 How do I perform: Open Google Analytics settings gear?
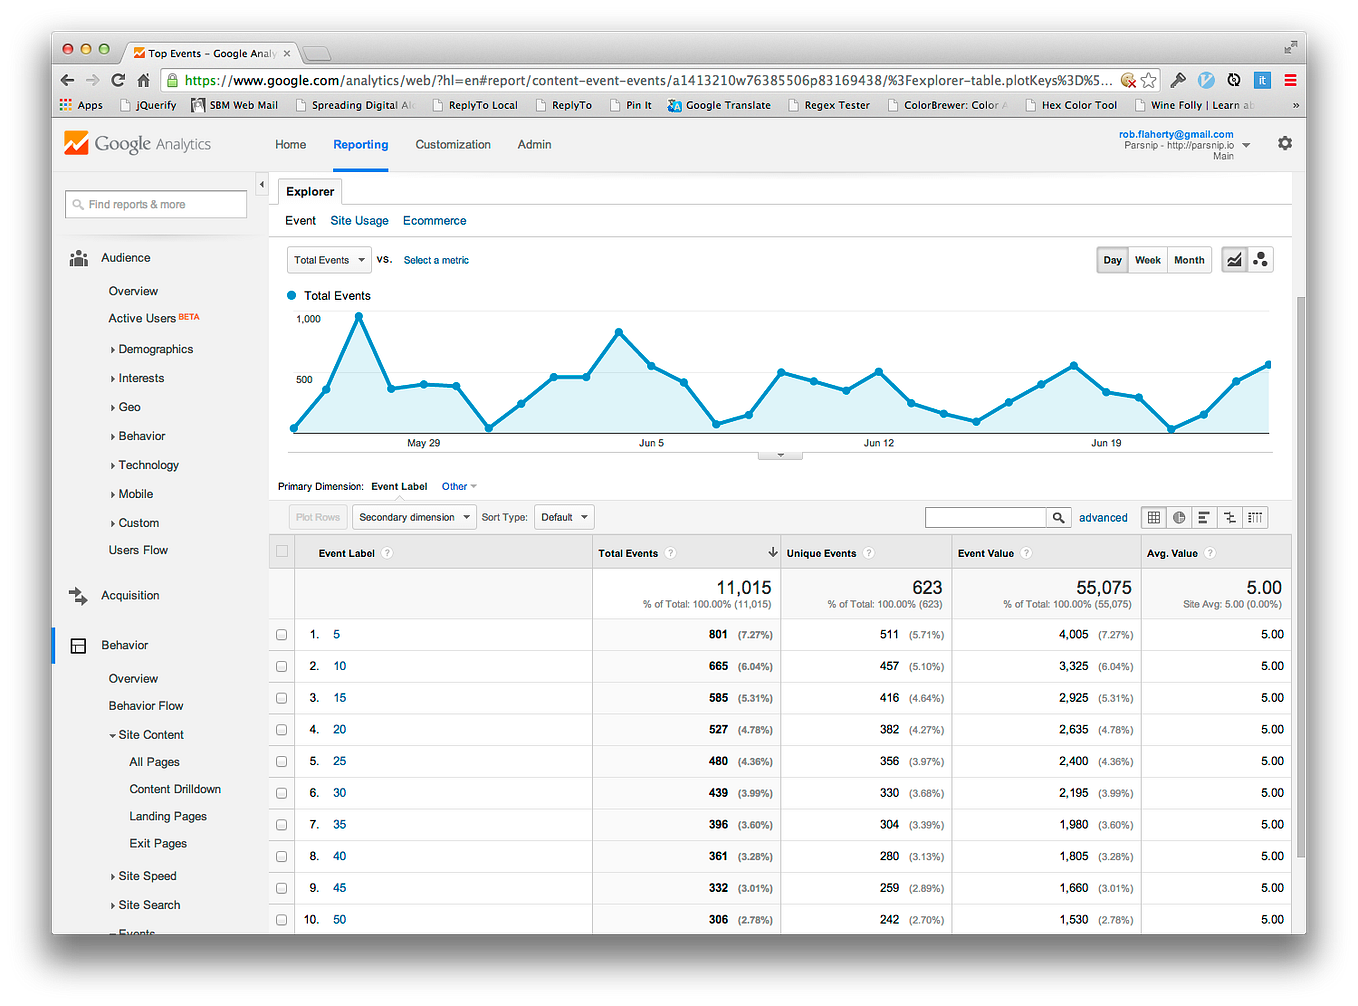pyautogui.click(x=1285, y=143)
